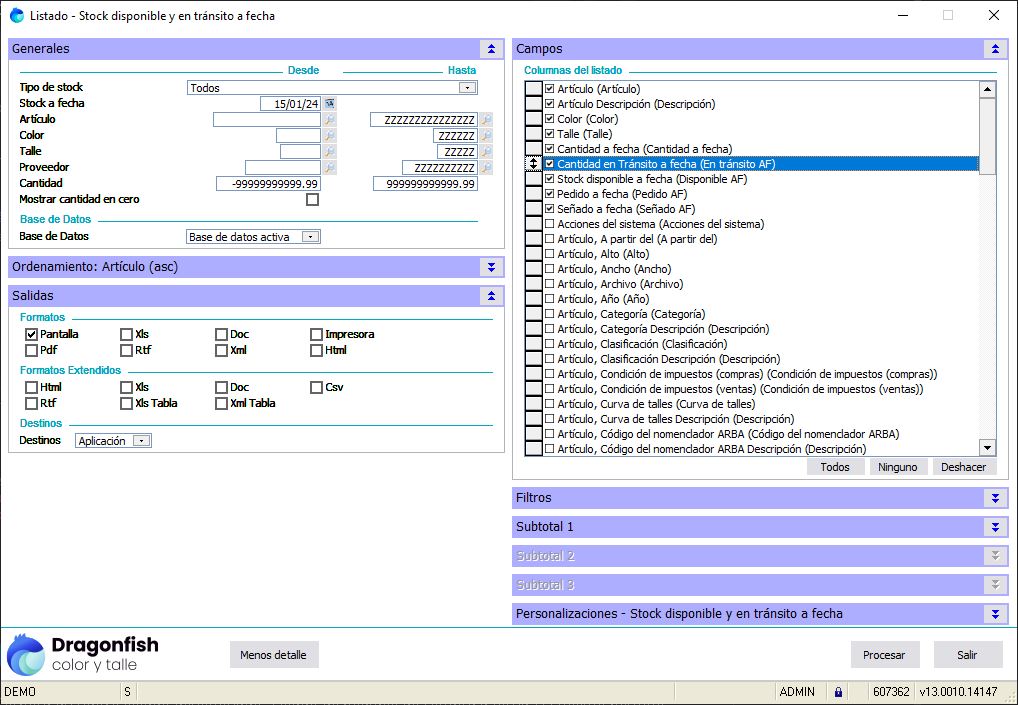Click the version v13.0010.14147 text
Screen dimensions: 1018x705
click(x=958, y=691)
